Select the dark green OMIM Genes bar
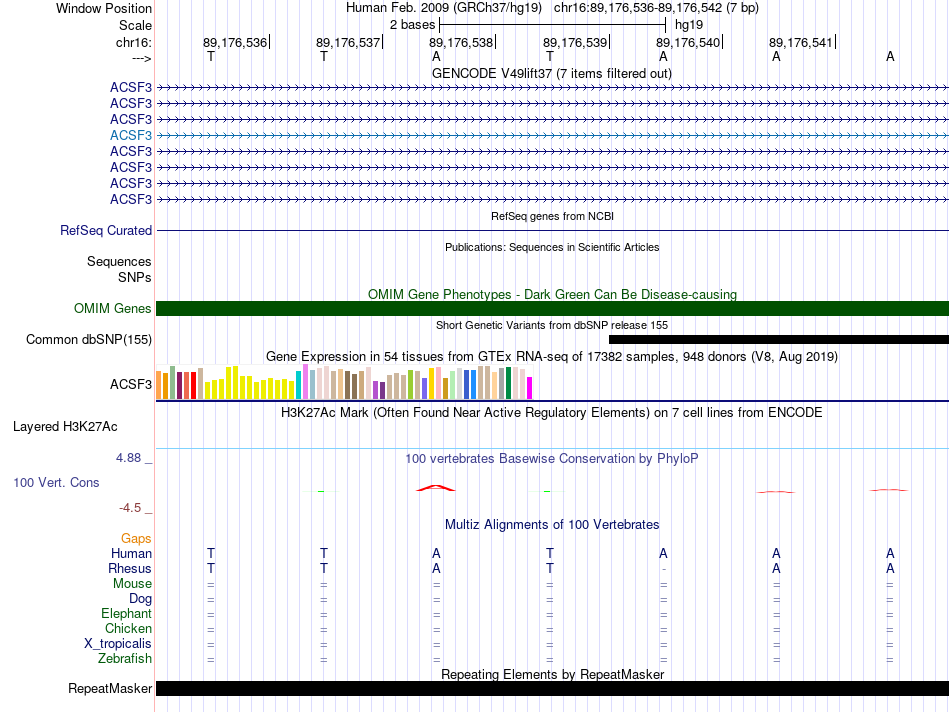The height and width of the screenshot is (712, 950). pyautogui.click(x=552, y=308)
